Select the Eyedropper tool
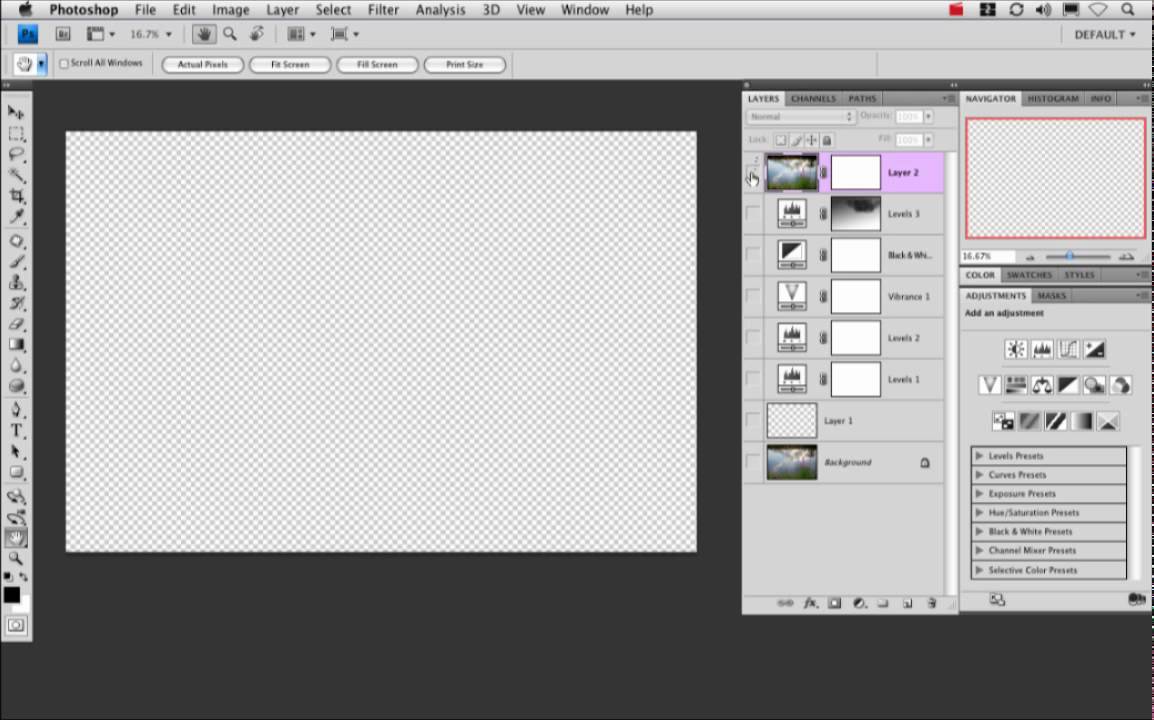Screen dimensions: 1154x720 point(15,216)
